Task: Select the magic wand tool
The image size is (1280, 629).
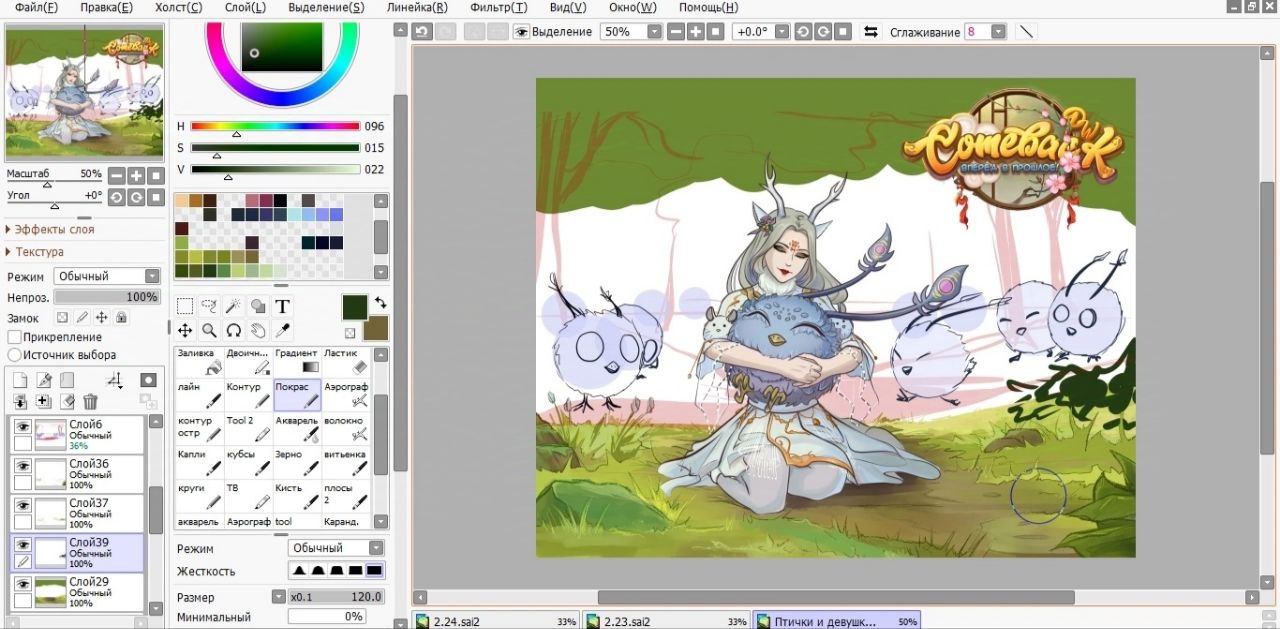Action: tap(234, 306)
